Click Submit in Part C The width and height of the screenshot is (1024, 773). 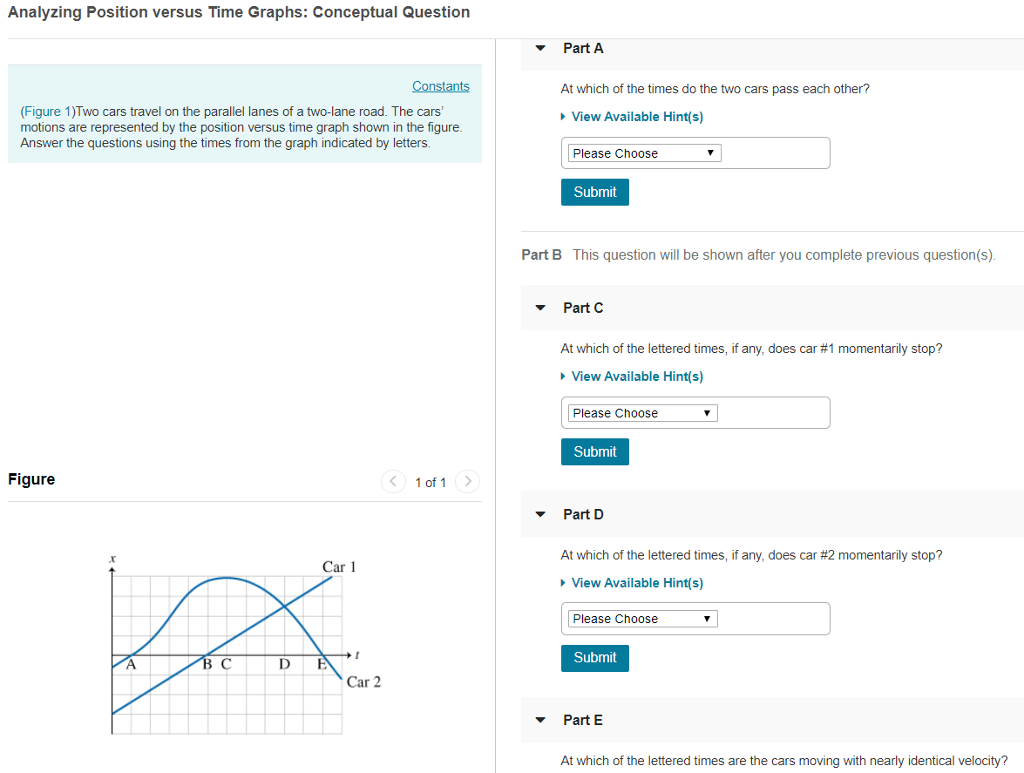(594, 451)
